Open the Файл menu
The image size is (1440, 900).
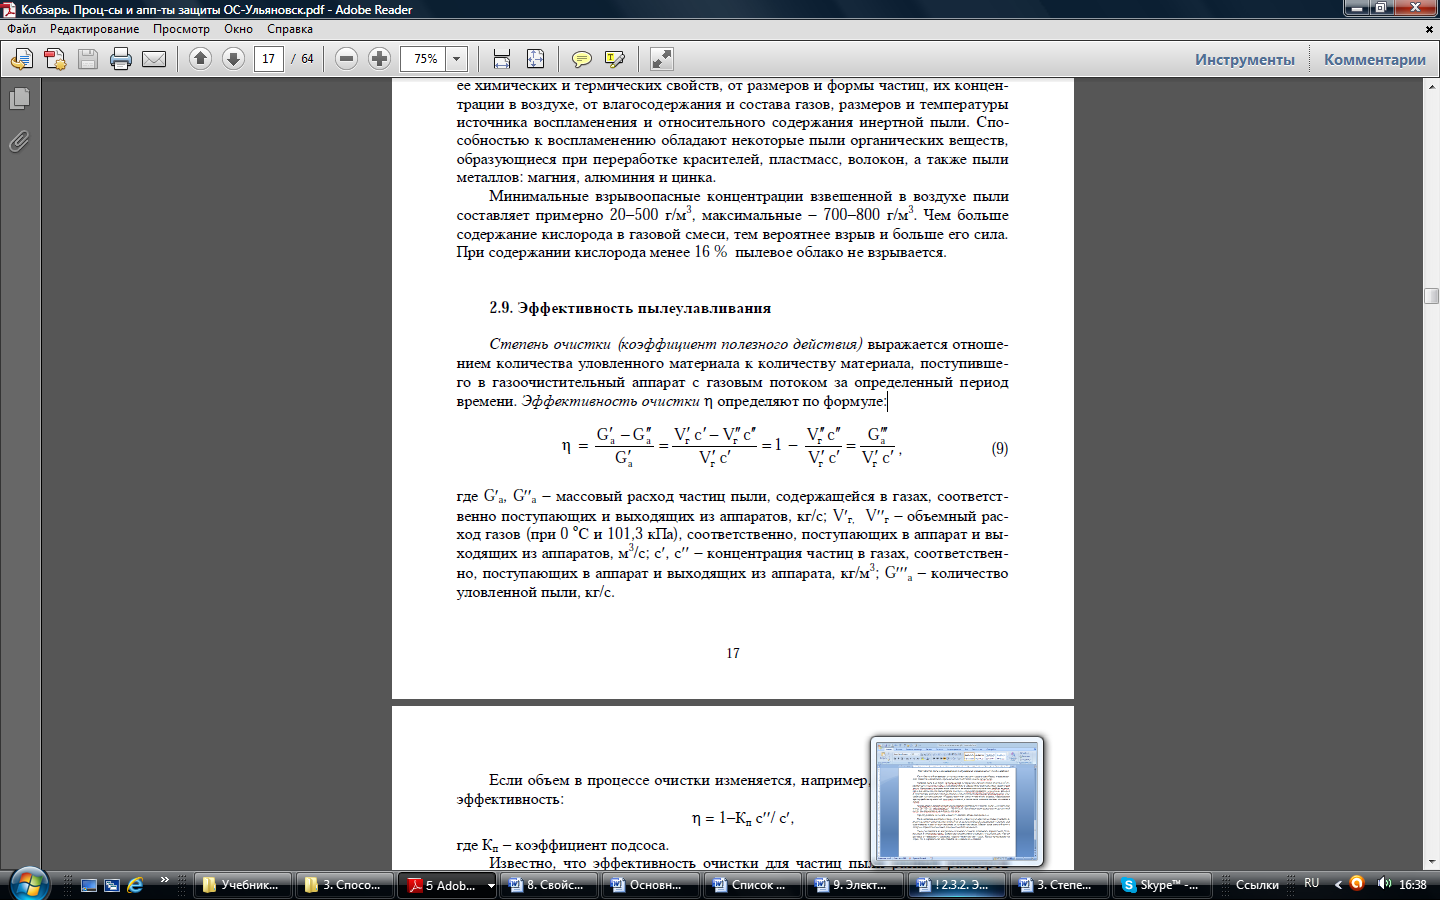21,29
